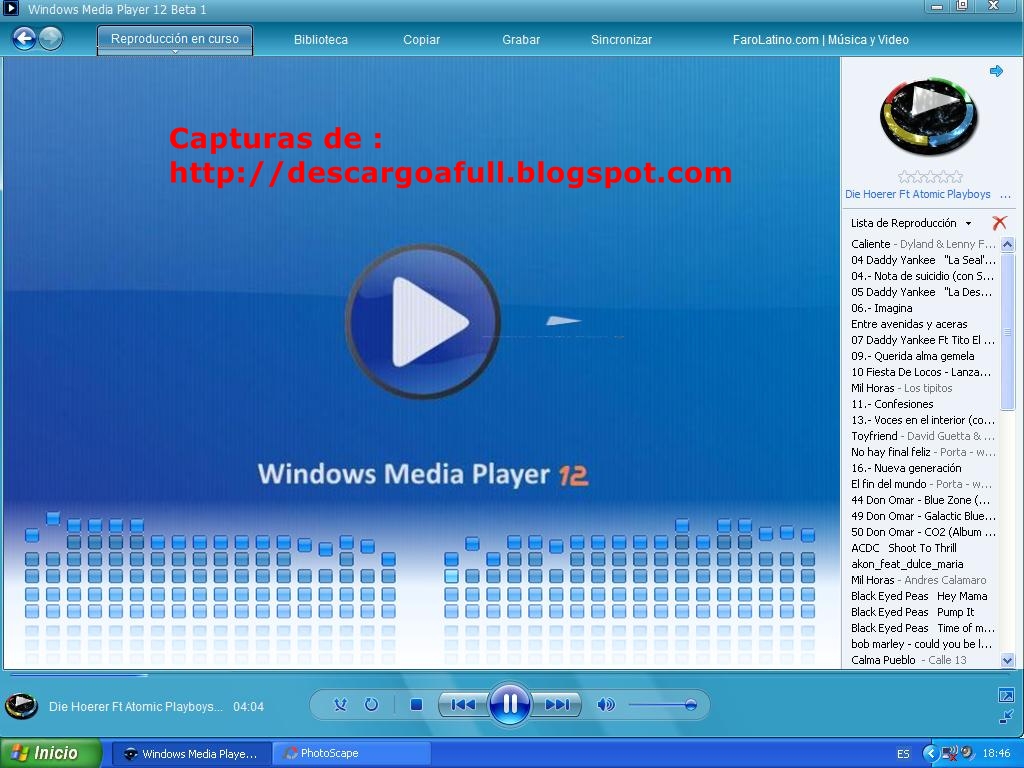Select 'No hay final feliz - Porta' track
This screenshot has height=768, width=1024.
(x=923, y=452)
